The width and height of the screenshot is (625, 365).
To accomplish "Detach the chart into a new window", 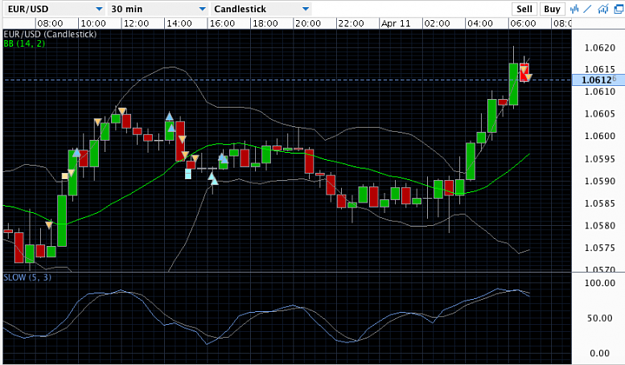I will pyautogui.click(x=618, y=9).
